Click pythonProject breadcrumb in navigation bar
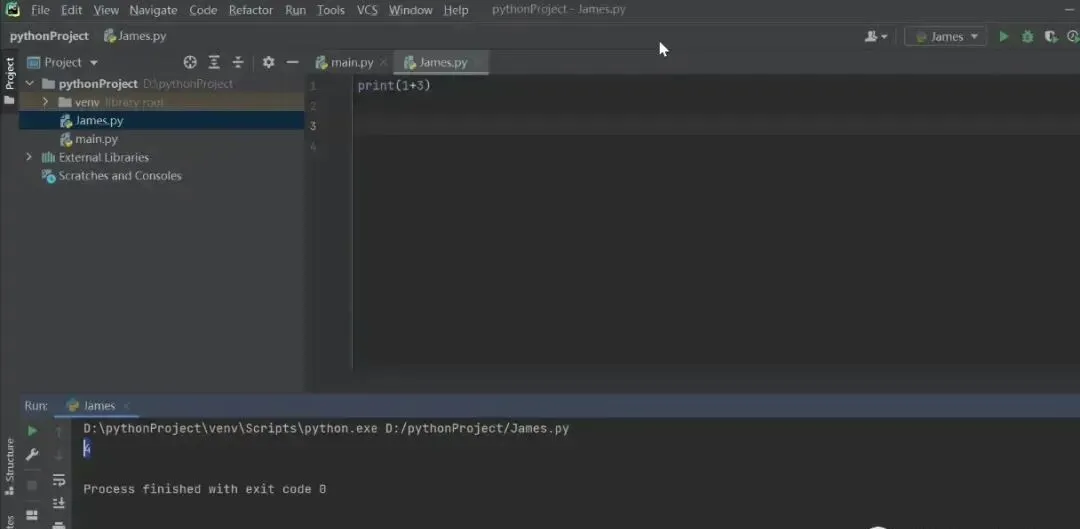 [49, 36]
